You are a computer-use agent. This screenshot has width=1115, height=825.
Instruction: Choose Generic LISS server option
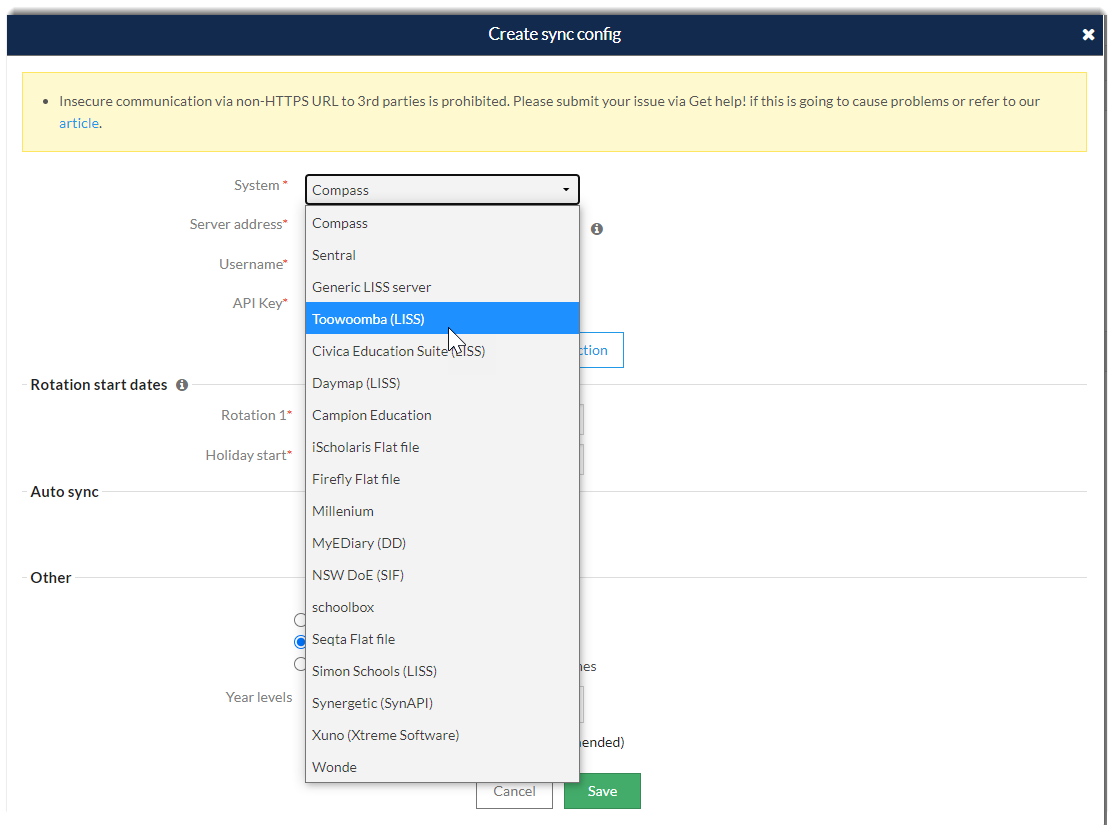coord(442,287)
